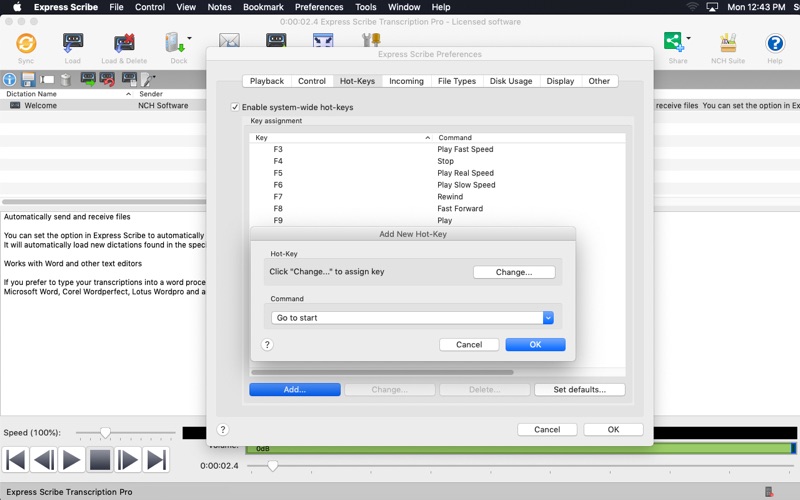Click the Sync toolbar icon
This screenshot has width=800, height=500.
[x=26, y=43]
